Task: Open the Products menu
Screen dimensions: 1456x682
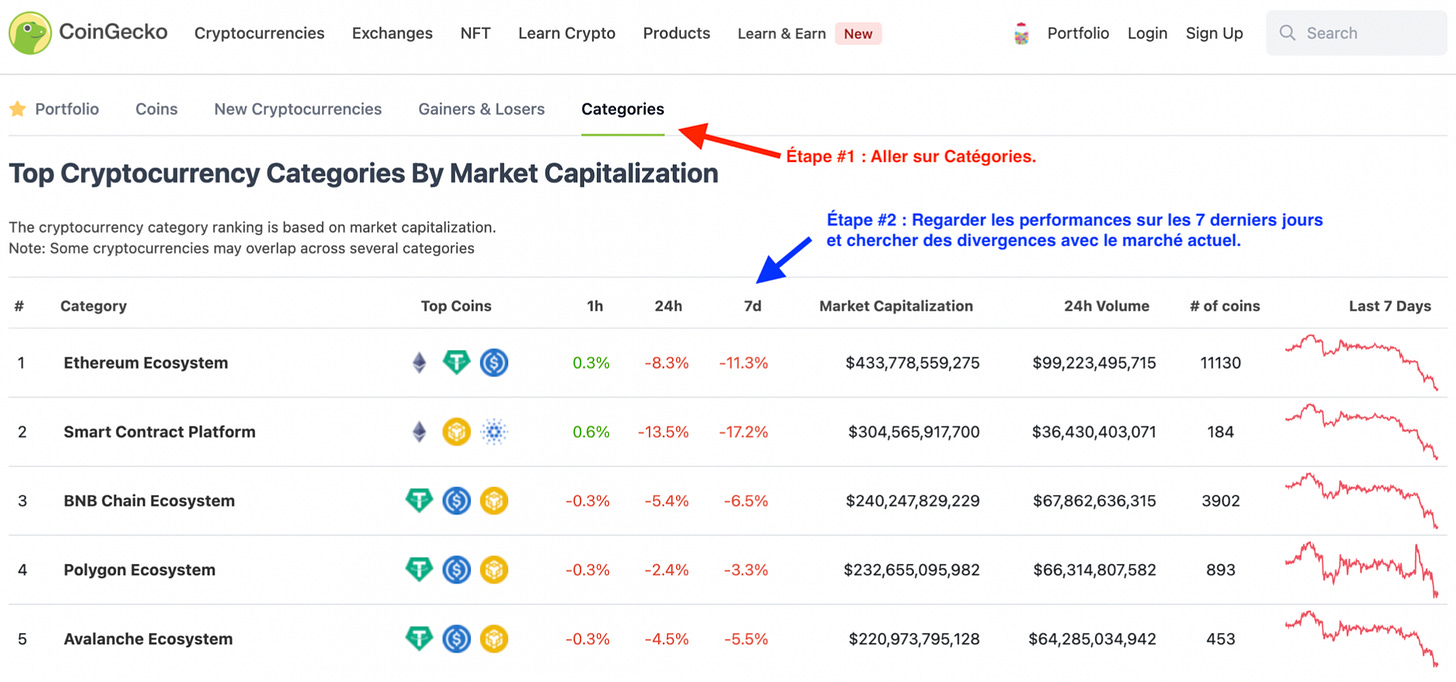Action: [x=676, y=33]
